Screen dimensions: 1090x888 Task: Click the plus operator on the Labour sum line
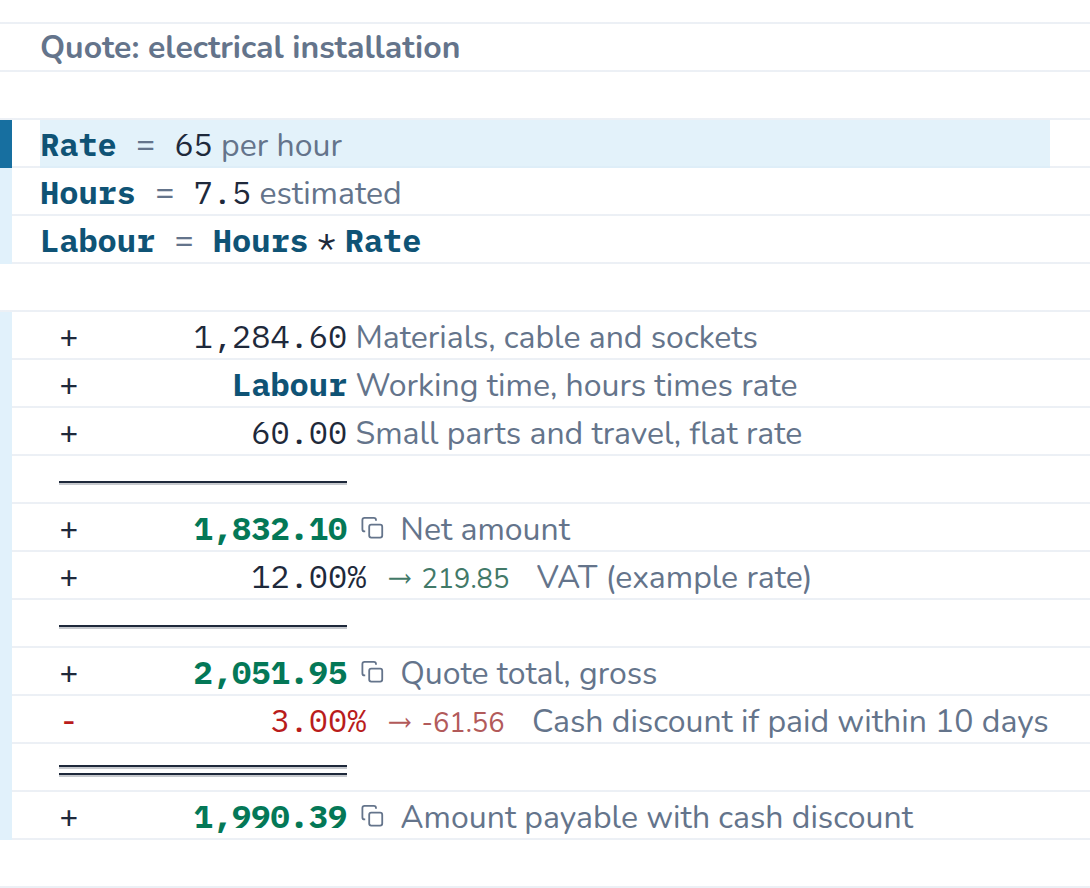(69, 386)
